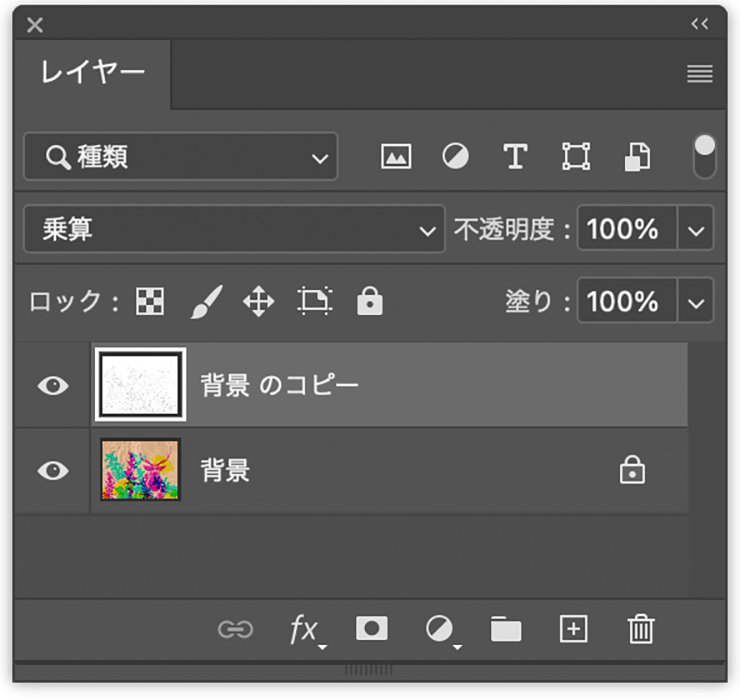This screenshot has height=700, width=740.
Task: Hide the 背景 layer eye icon
Action: [x=52, y=471]
